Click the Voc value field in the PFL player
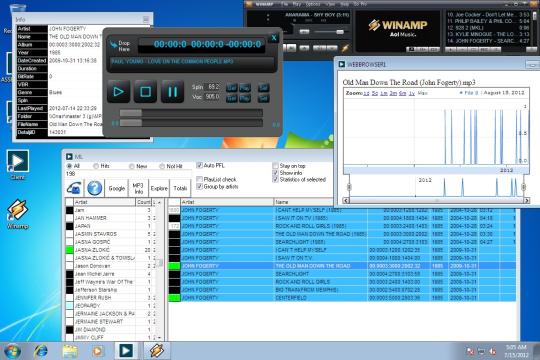Image resolution: width=540 pixels, height=360 pixels. coord(212,97)
